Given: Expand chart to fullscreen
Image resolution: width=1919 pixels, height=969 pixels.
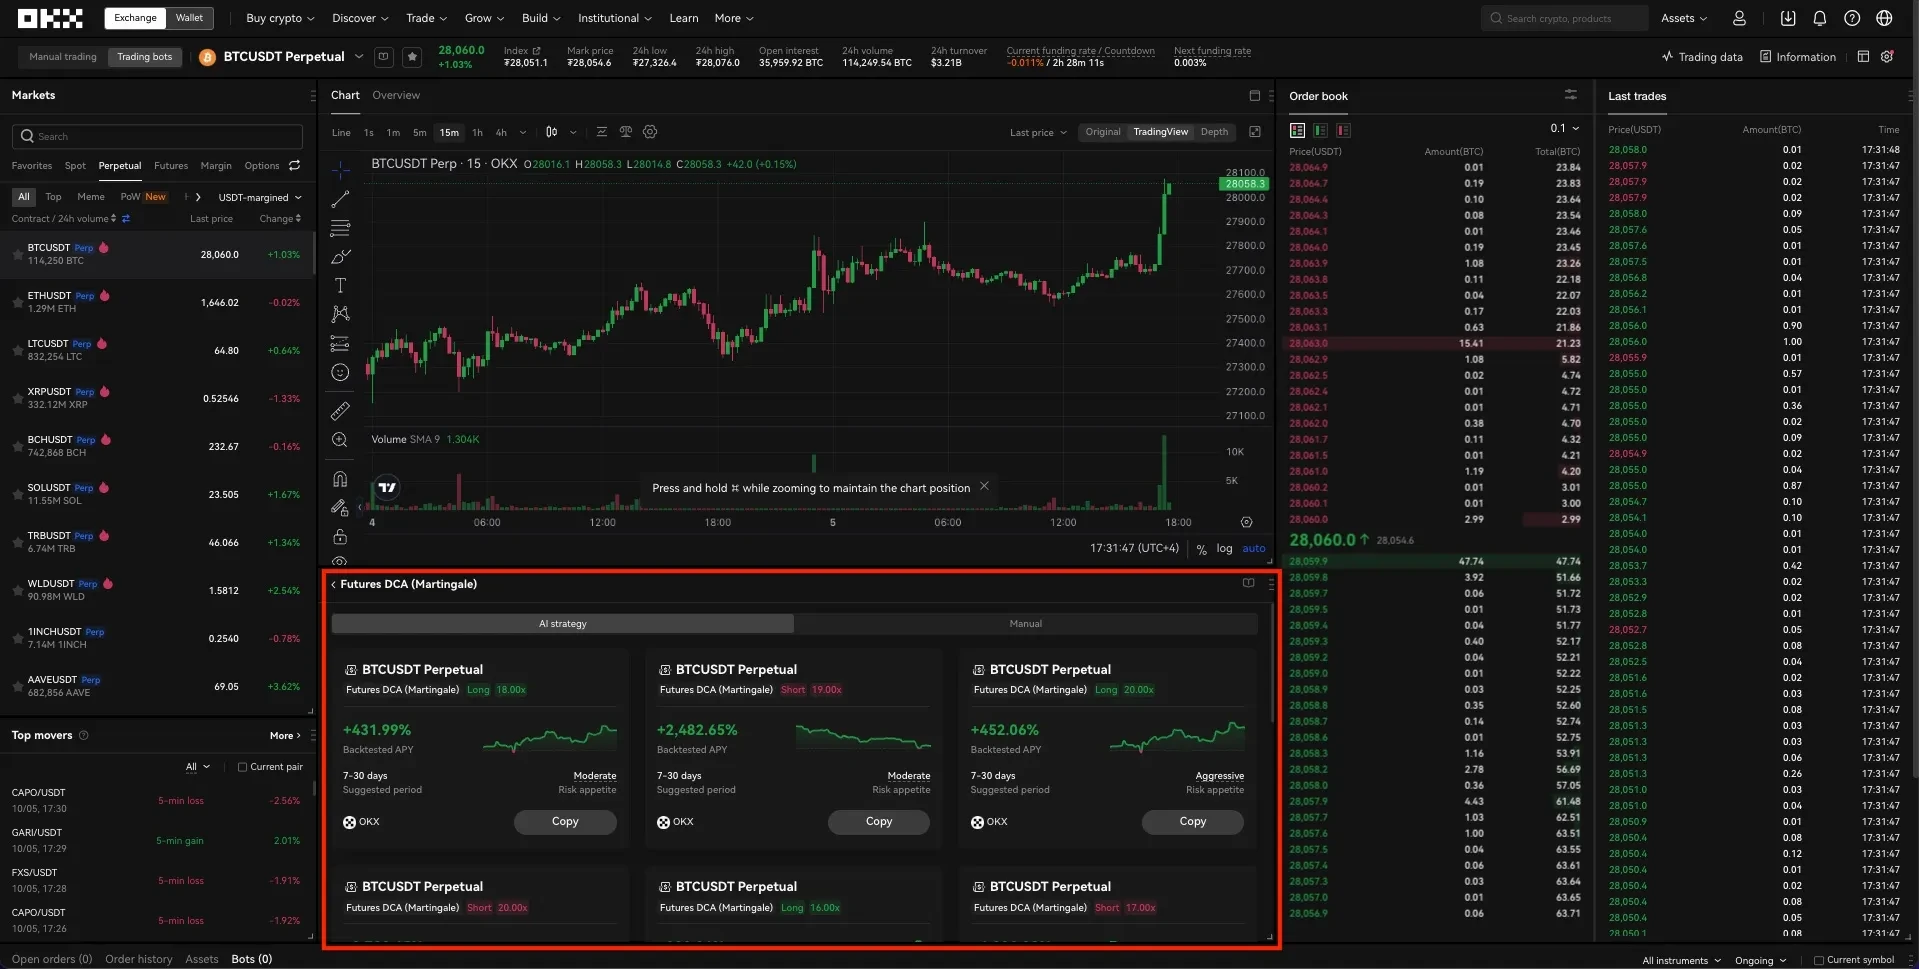Looking at the screenshot, I should pyautogui.click(x=1255, y=132).
